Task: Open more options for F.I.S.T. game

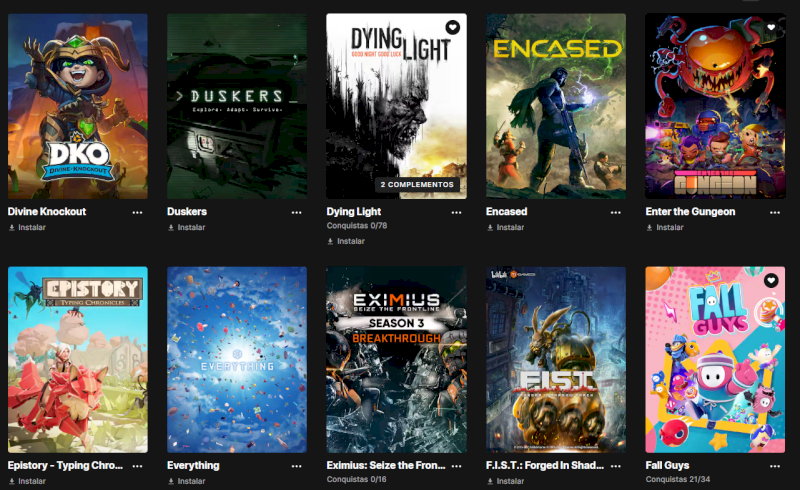Action: click(x=616, y=466)
